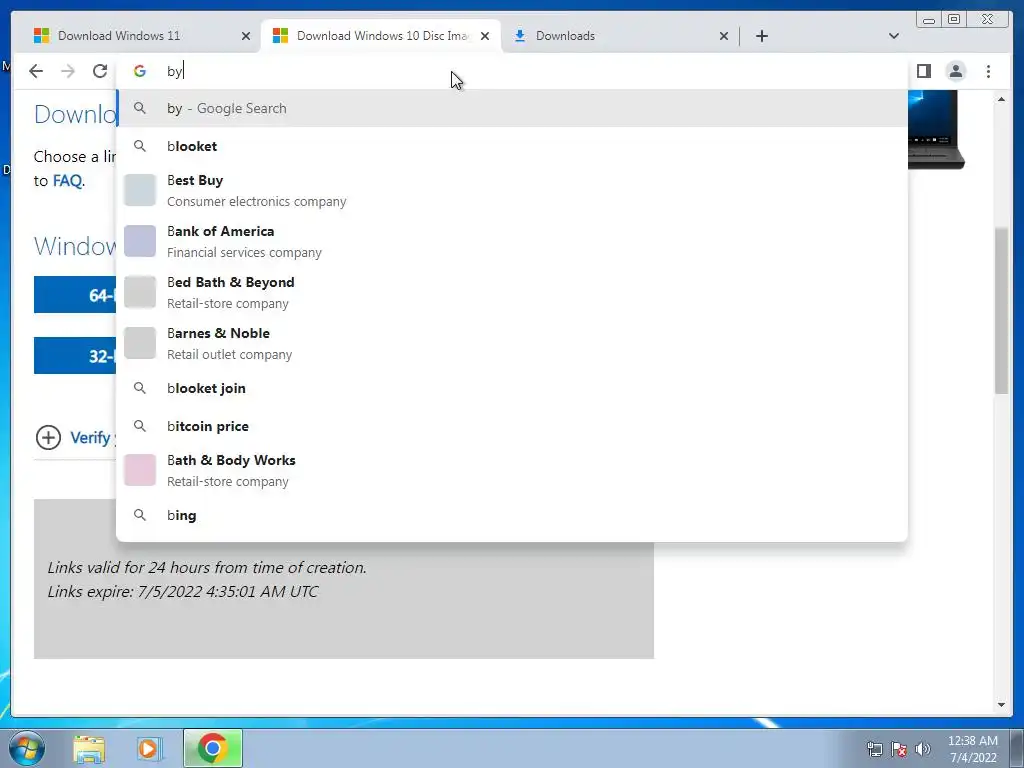Open a new tab with the plus button
Screen dimensions: 1024x768
point(761,36)
